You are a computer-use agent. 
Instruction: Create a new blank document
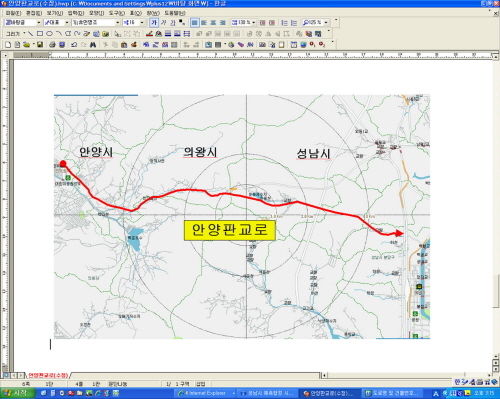point(8,44)
